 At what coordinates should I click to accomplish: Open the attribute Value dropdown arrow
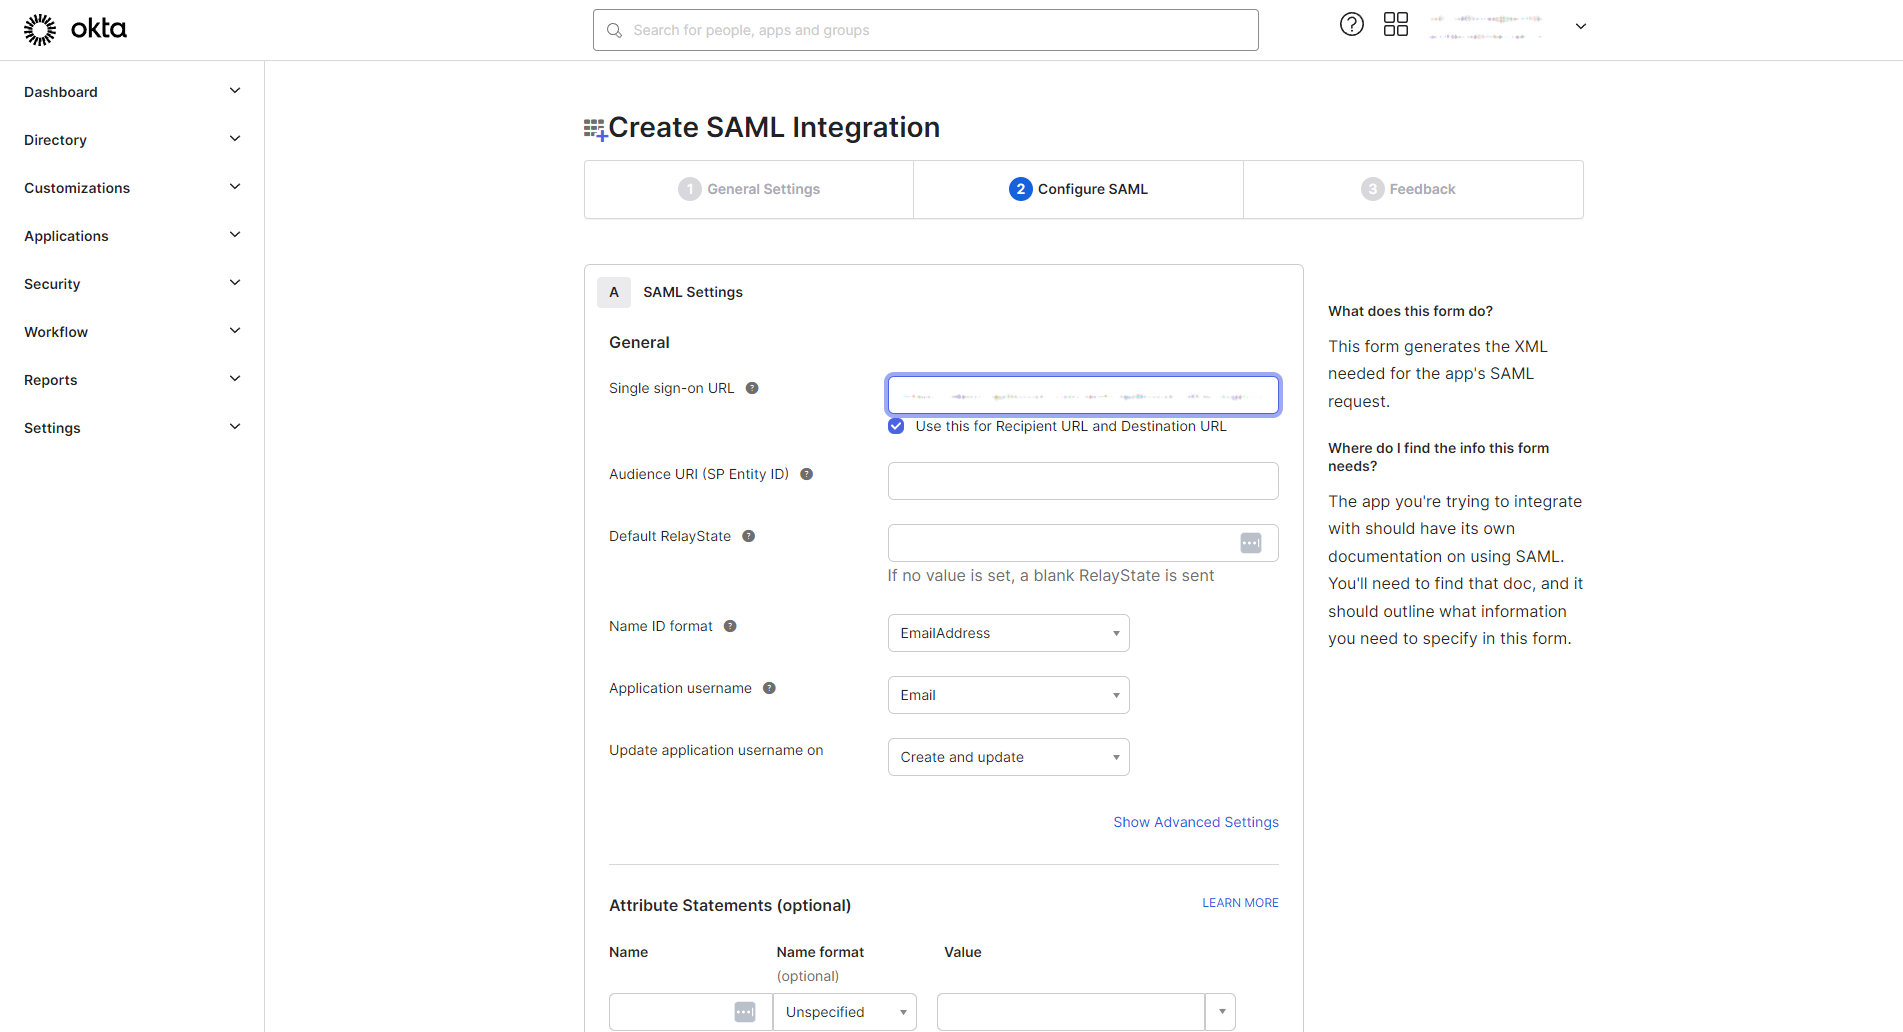tap(1221, 1012)
